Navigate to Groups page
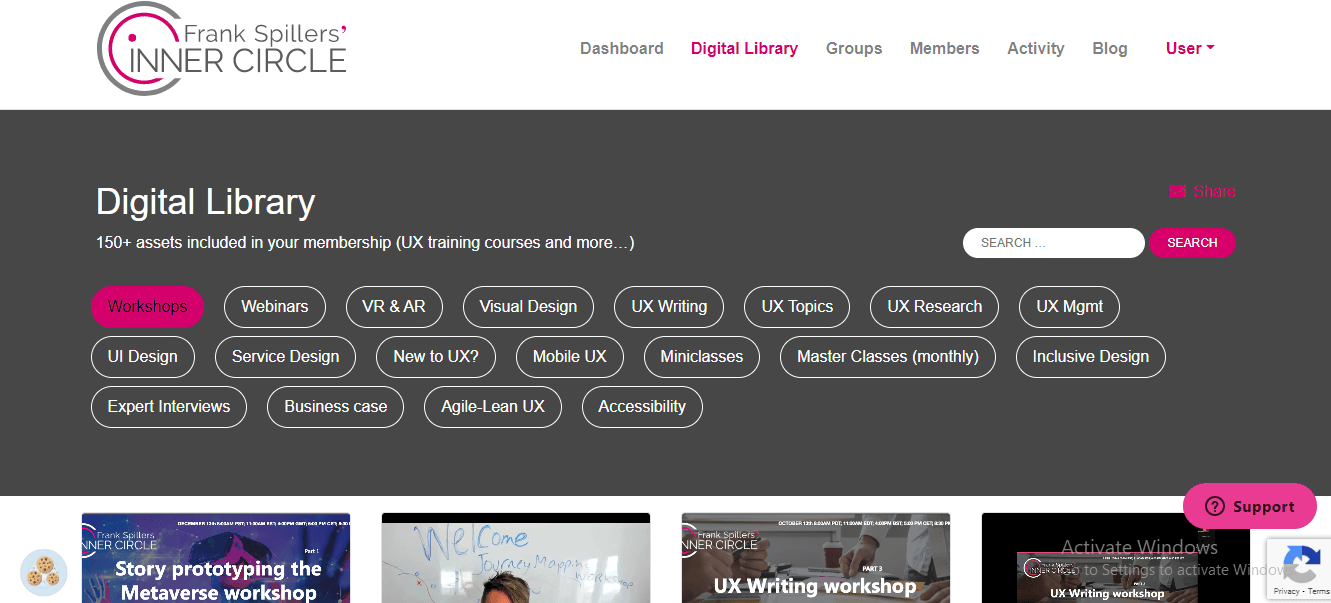 (x=854, y=48)
